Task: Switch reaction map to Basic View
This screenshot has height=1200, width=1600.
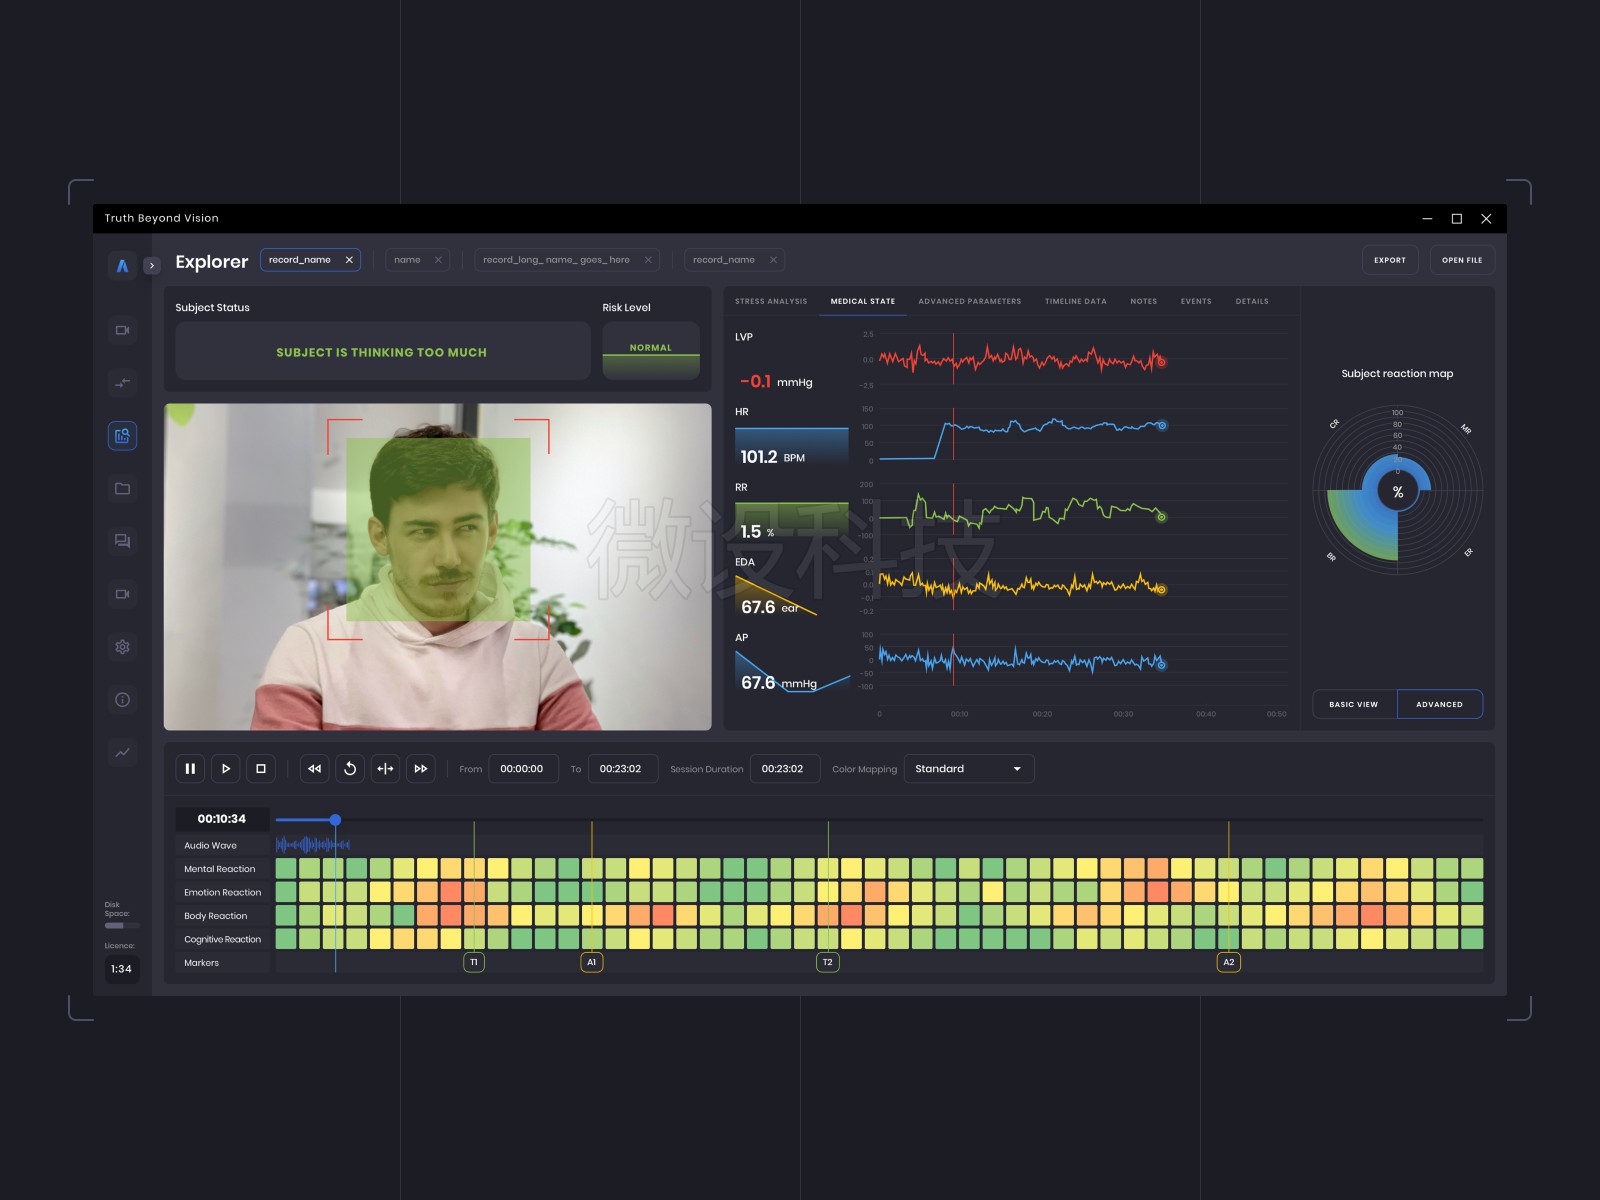Action: click(x=1354, y=704)
